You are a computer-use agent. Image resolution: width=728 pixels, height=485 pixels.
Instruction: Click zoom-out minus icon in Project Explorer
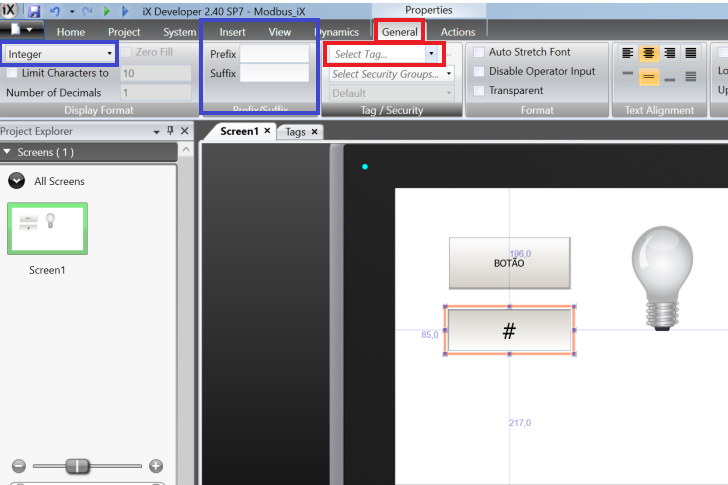[x=18, y=465]
